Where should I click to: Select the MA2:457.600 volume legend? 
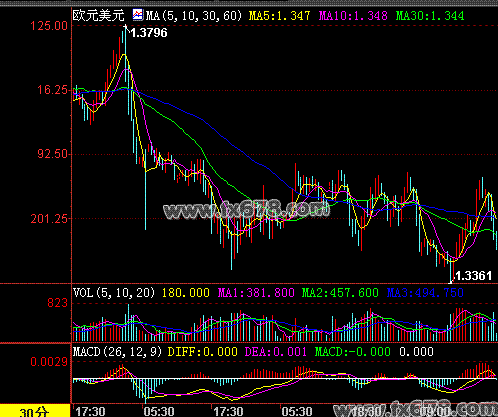[x=340, y=293]
